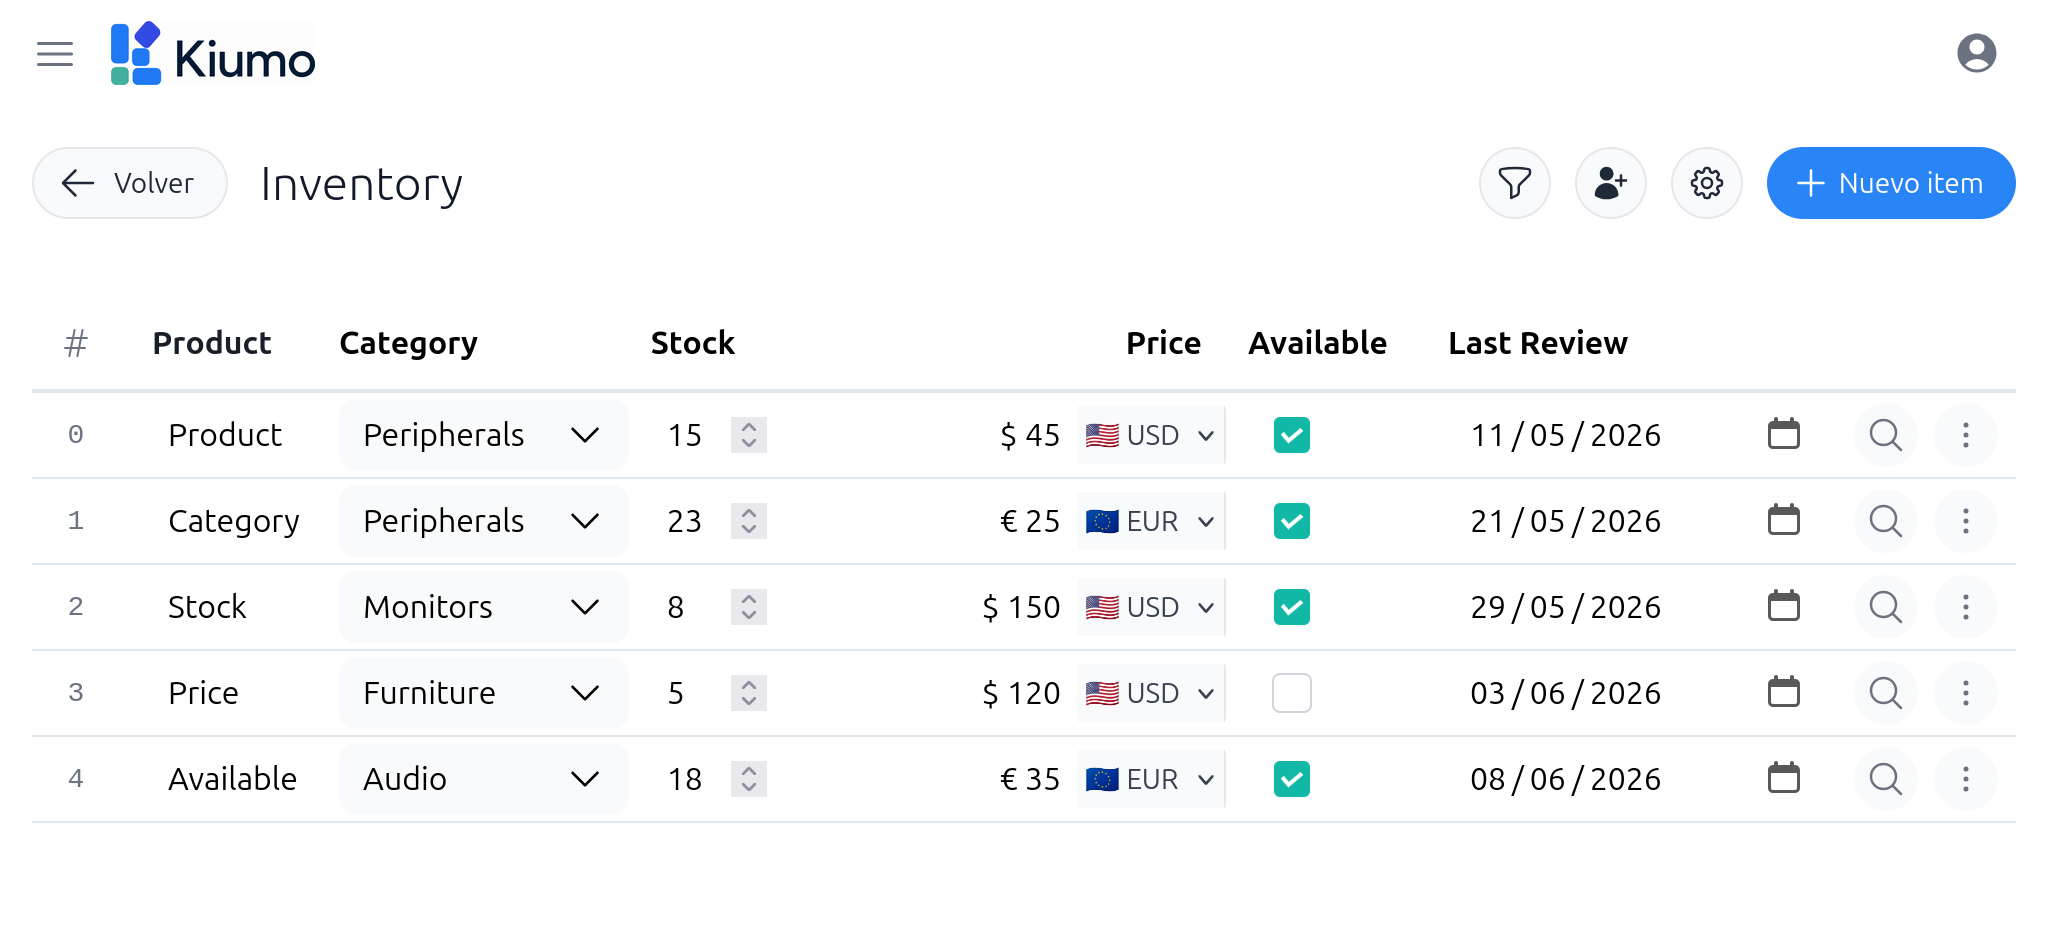The width and height of the screenshot is (2048, 937).
Task: Click the Nuevo item button
Action: click(x=1890, y=183)
